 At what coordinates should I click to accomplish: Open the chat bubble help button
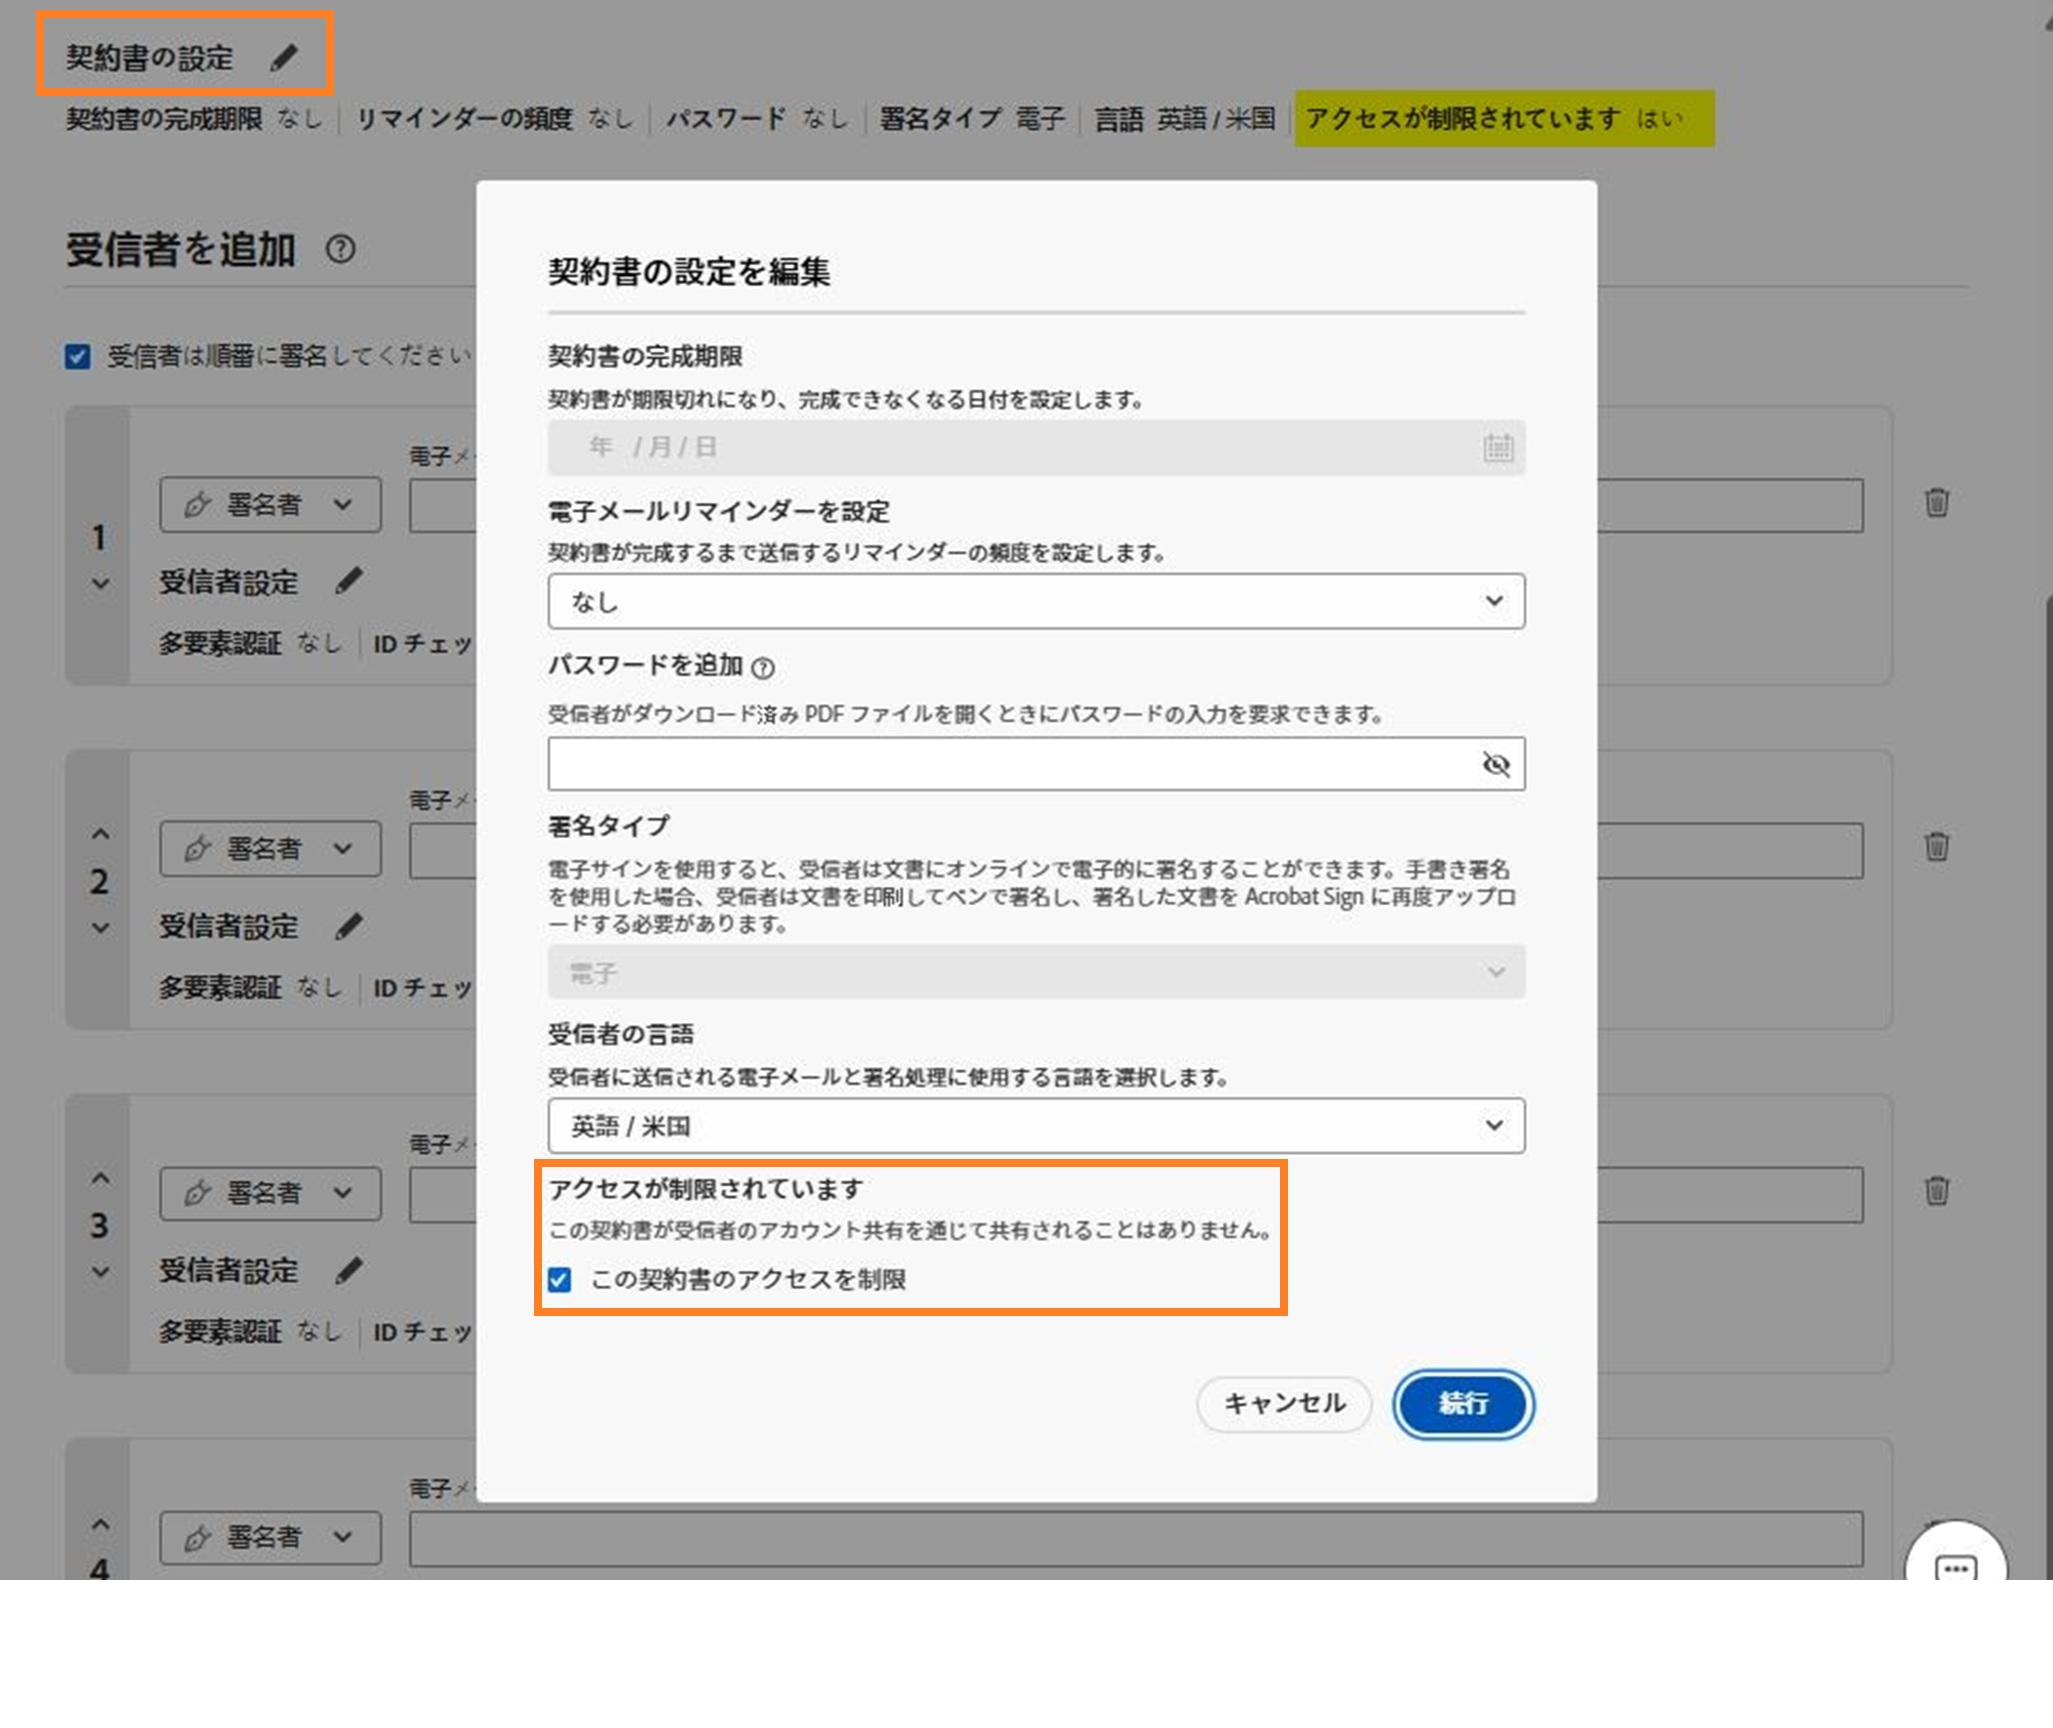[1955, 1568]
